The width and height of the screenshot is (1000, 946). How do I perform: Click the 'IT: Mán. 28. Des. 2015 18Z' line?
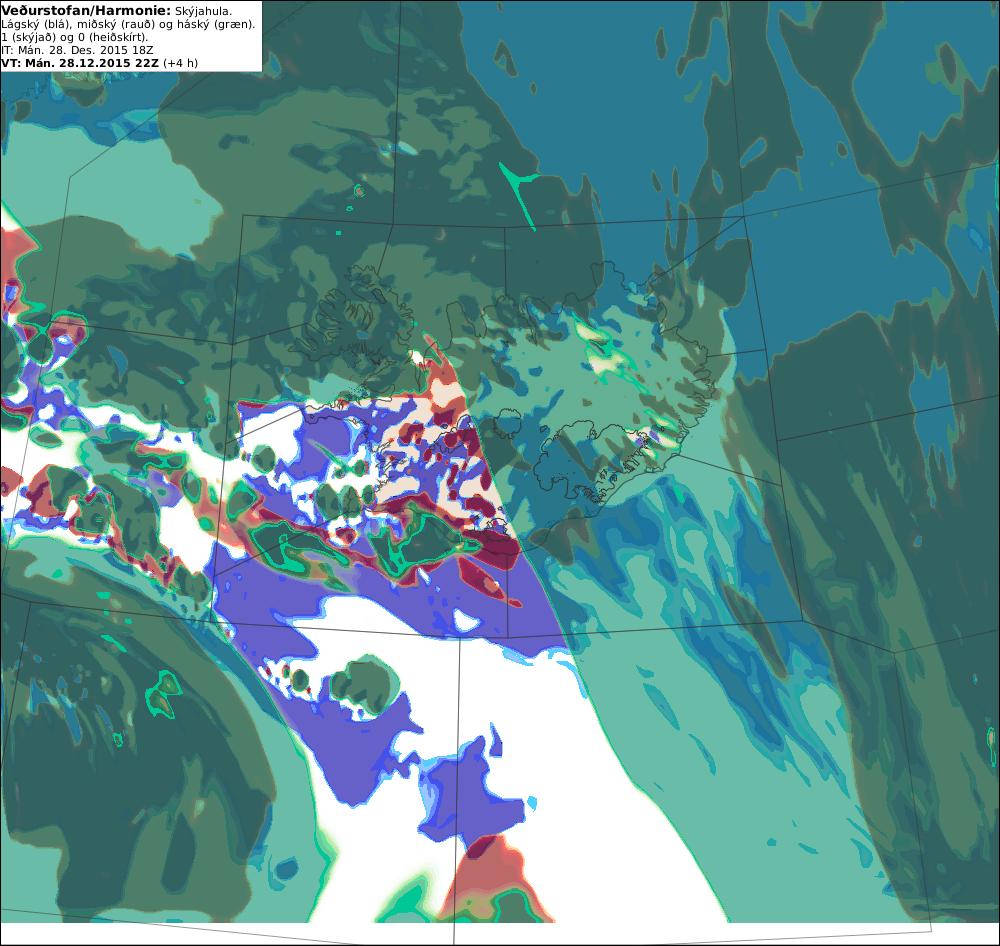pyautogui.click(x=77, y=50)
